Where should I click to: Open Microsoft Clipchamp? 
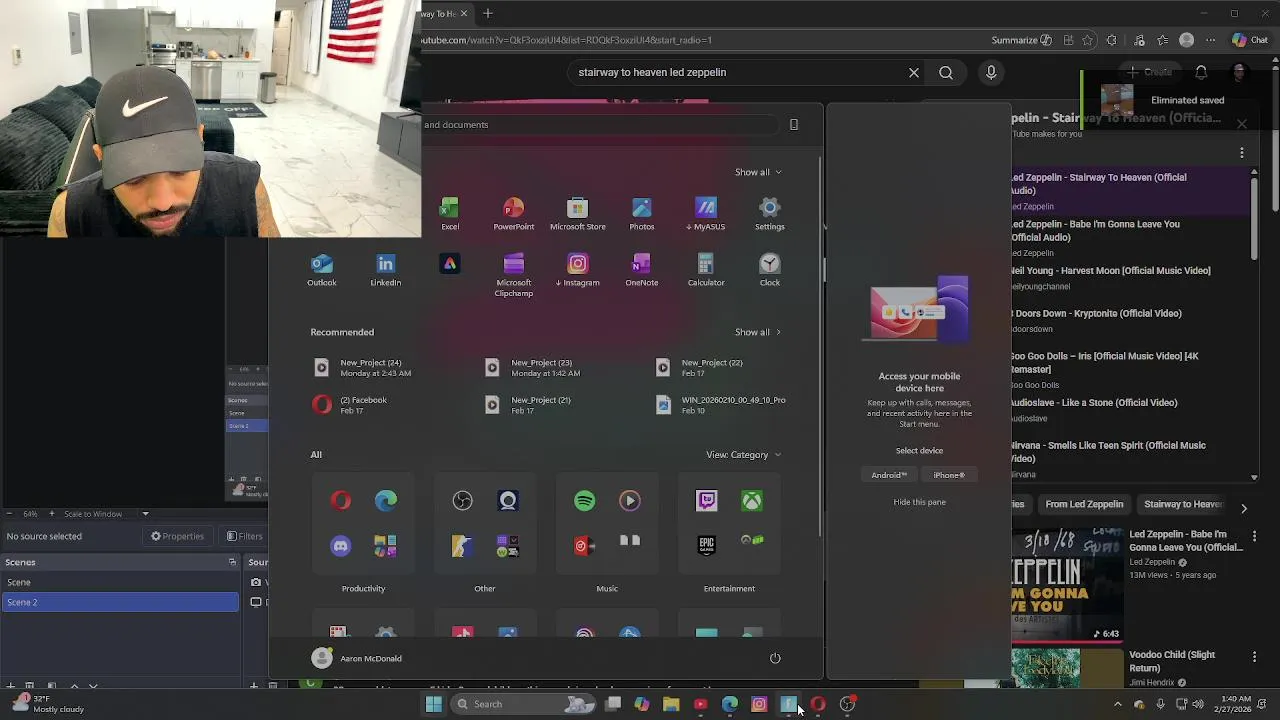(x=513, y=274)
